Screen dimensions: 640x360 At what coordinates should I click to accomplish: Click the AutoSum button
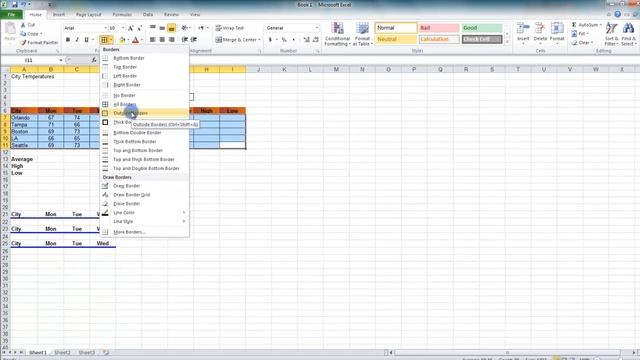[x=587, y=25]
